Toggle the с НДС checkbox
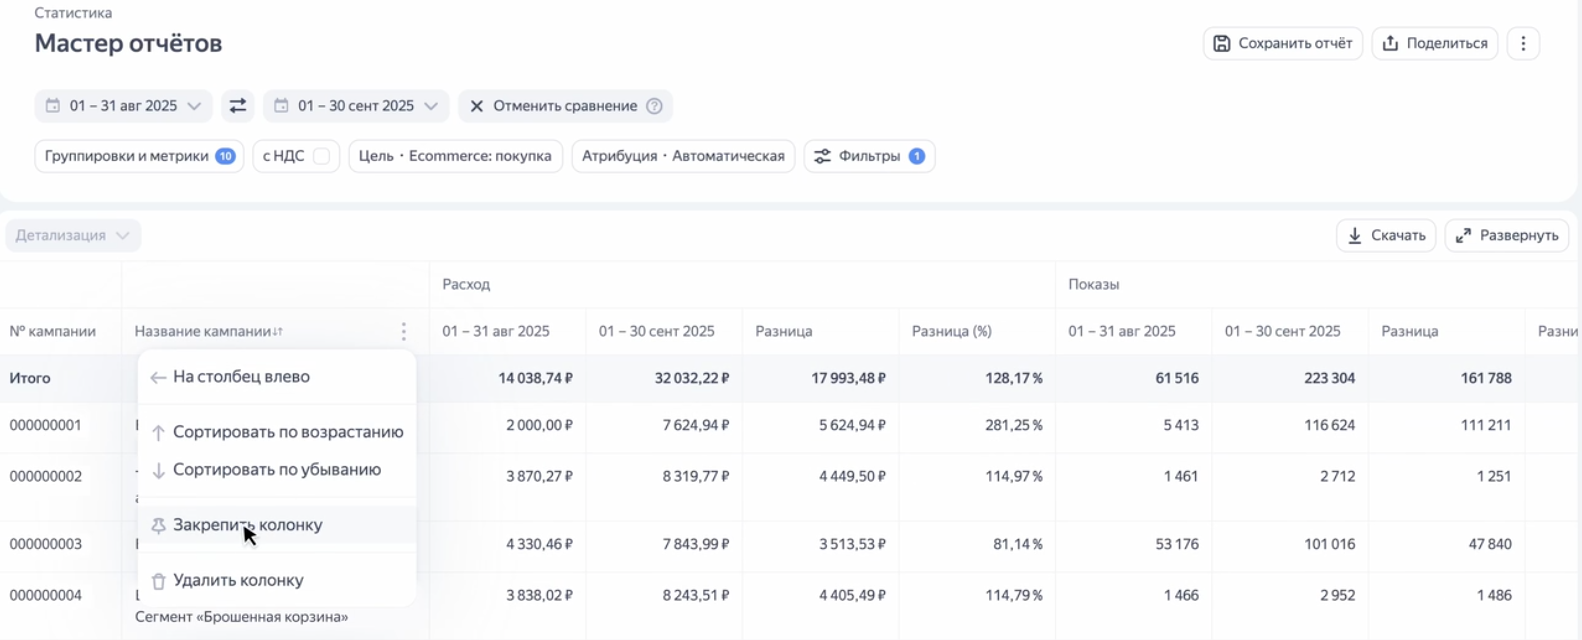This screenshot has width=1582, height=640. pos(321,156)
